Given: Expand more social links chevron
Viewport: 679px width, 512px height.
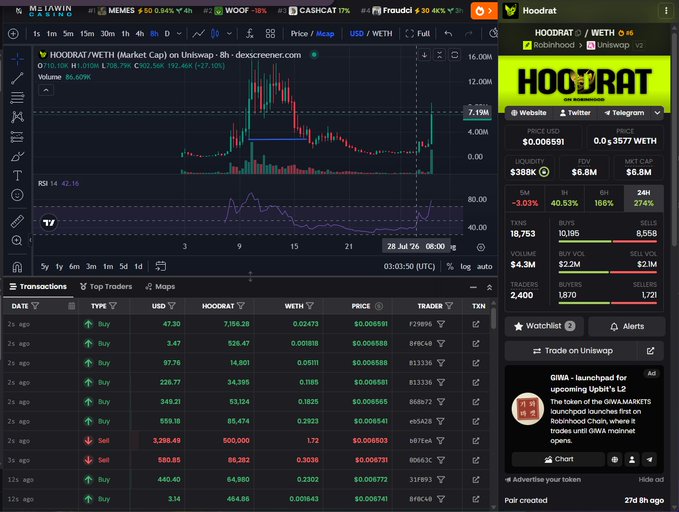Looking at the screenshot, I should coord(657,113).
